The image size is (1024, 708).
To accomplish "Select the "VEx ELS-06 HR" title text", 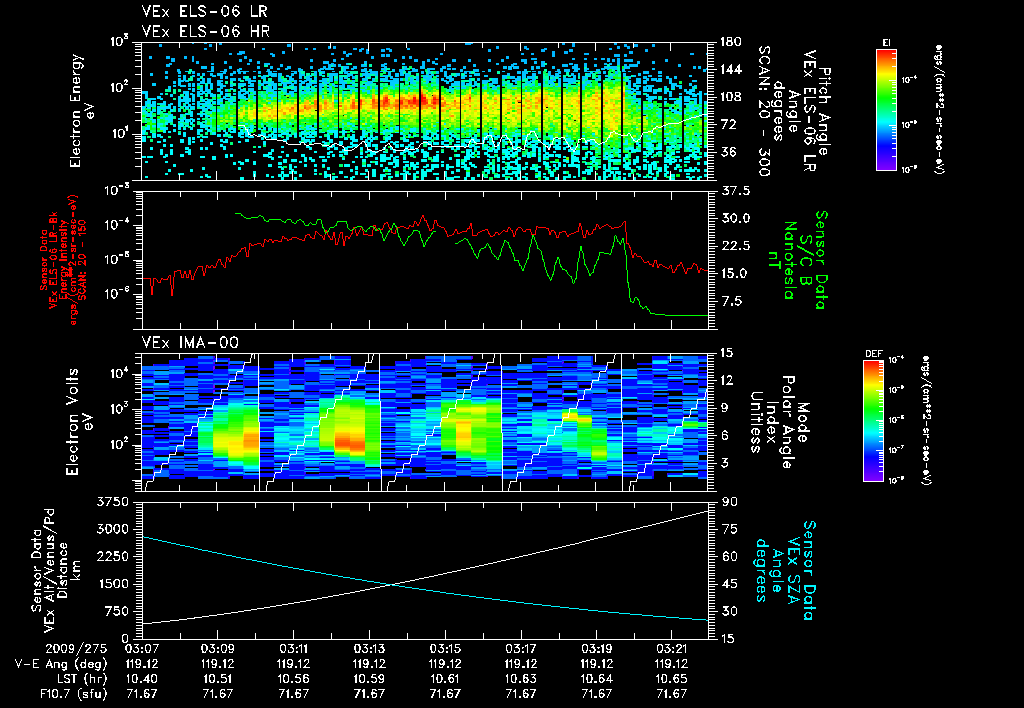I will (x=206, y=31).
